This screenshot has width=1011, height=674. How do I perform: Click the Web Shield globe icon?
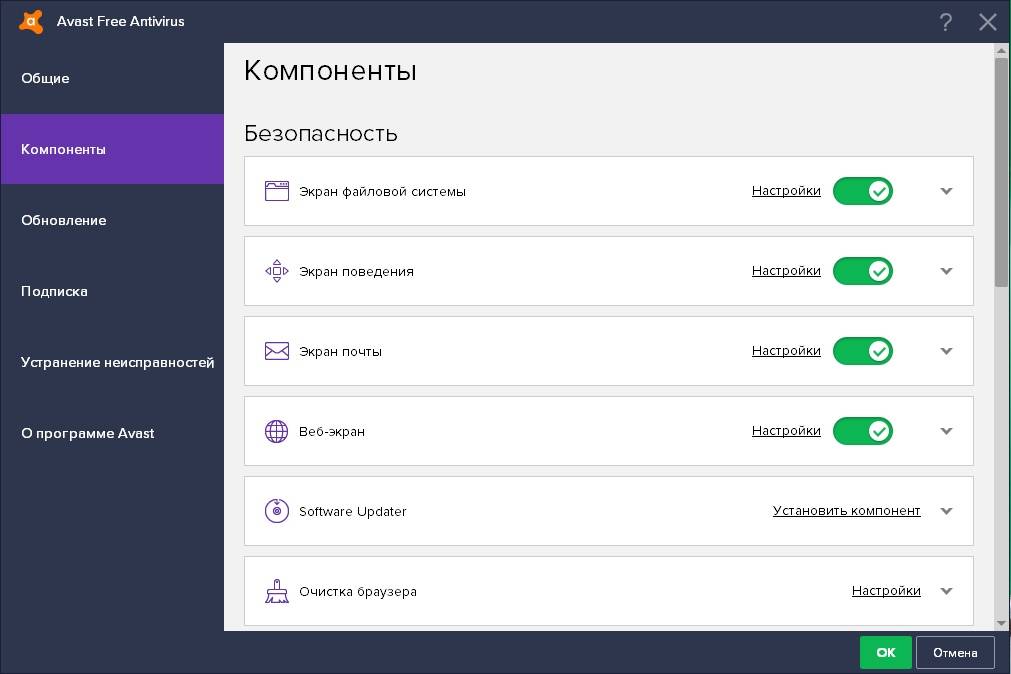(x=277, y=431)
